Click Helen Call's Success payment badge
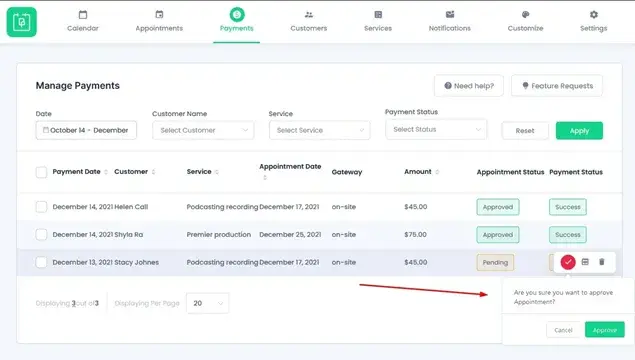The height and width of the screenshot is (360, 635). click(x=568, y=207)
